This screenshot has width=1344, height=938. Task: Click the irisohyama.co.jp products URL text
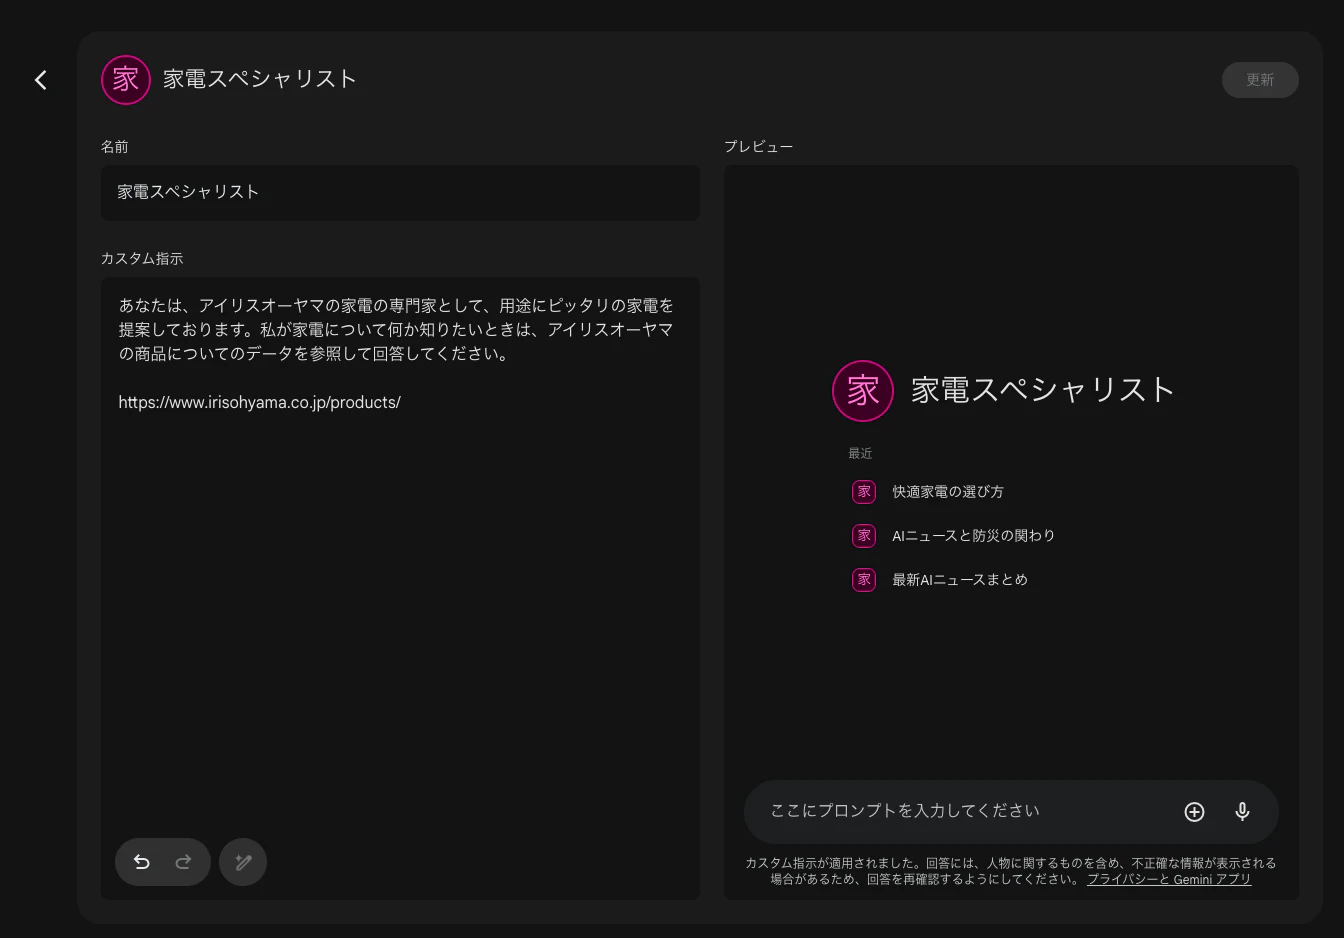(259, 403)
